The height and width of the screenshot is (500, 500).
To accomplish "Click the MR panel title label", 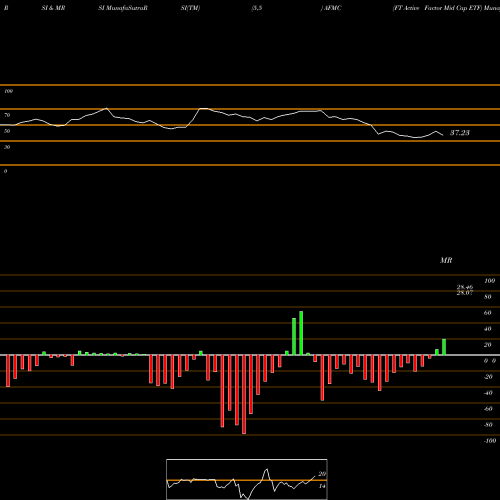I will tap(446, 260).
